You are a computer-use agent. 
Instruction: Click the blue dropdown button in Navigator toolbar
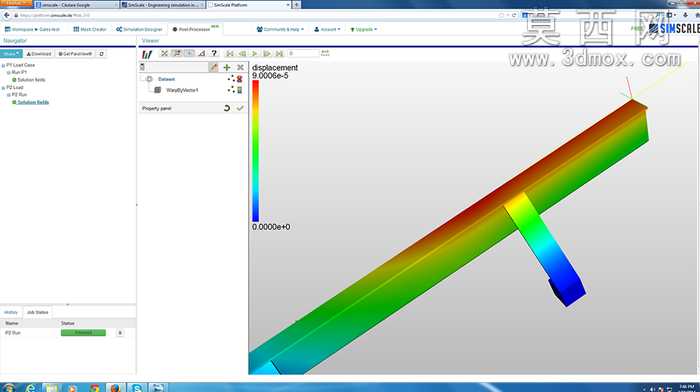(x=11, y=54)
